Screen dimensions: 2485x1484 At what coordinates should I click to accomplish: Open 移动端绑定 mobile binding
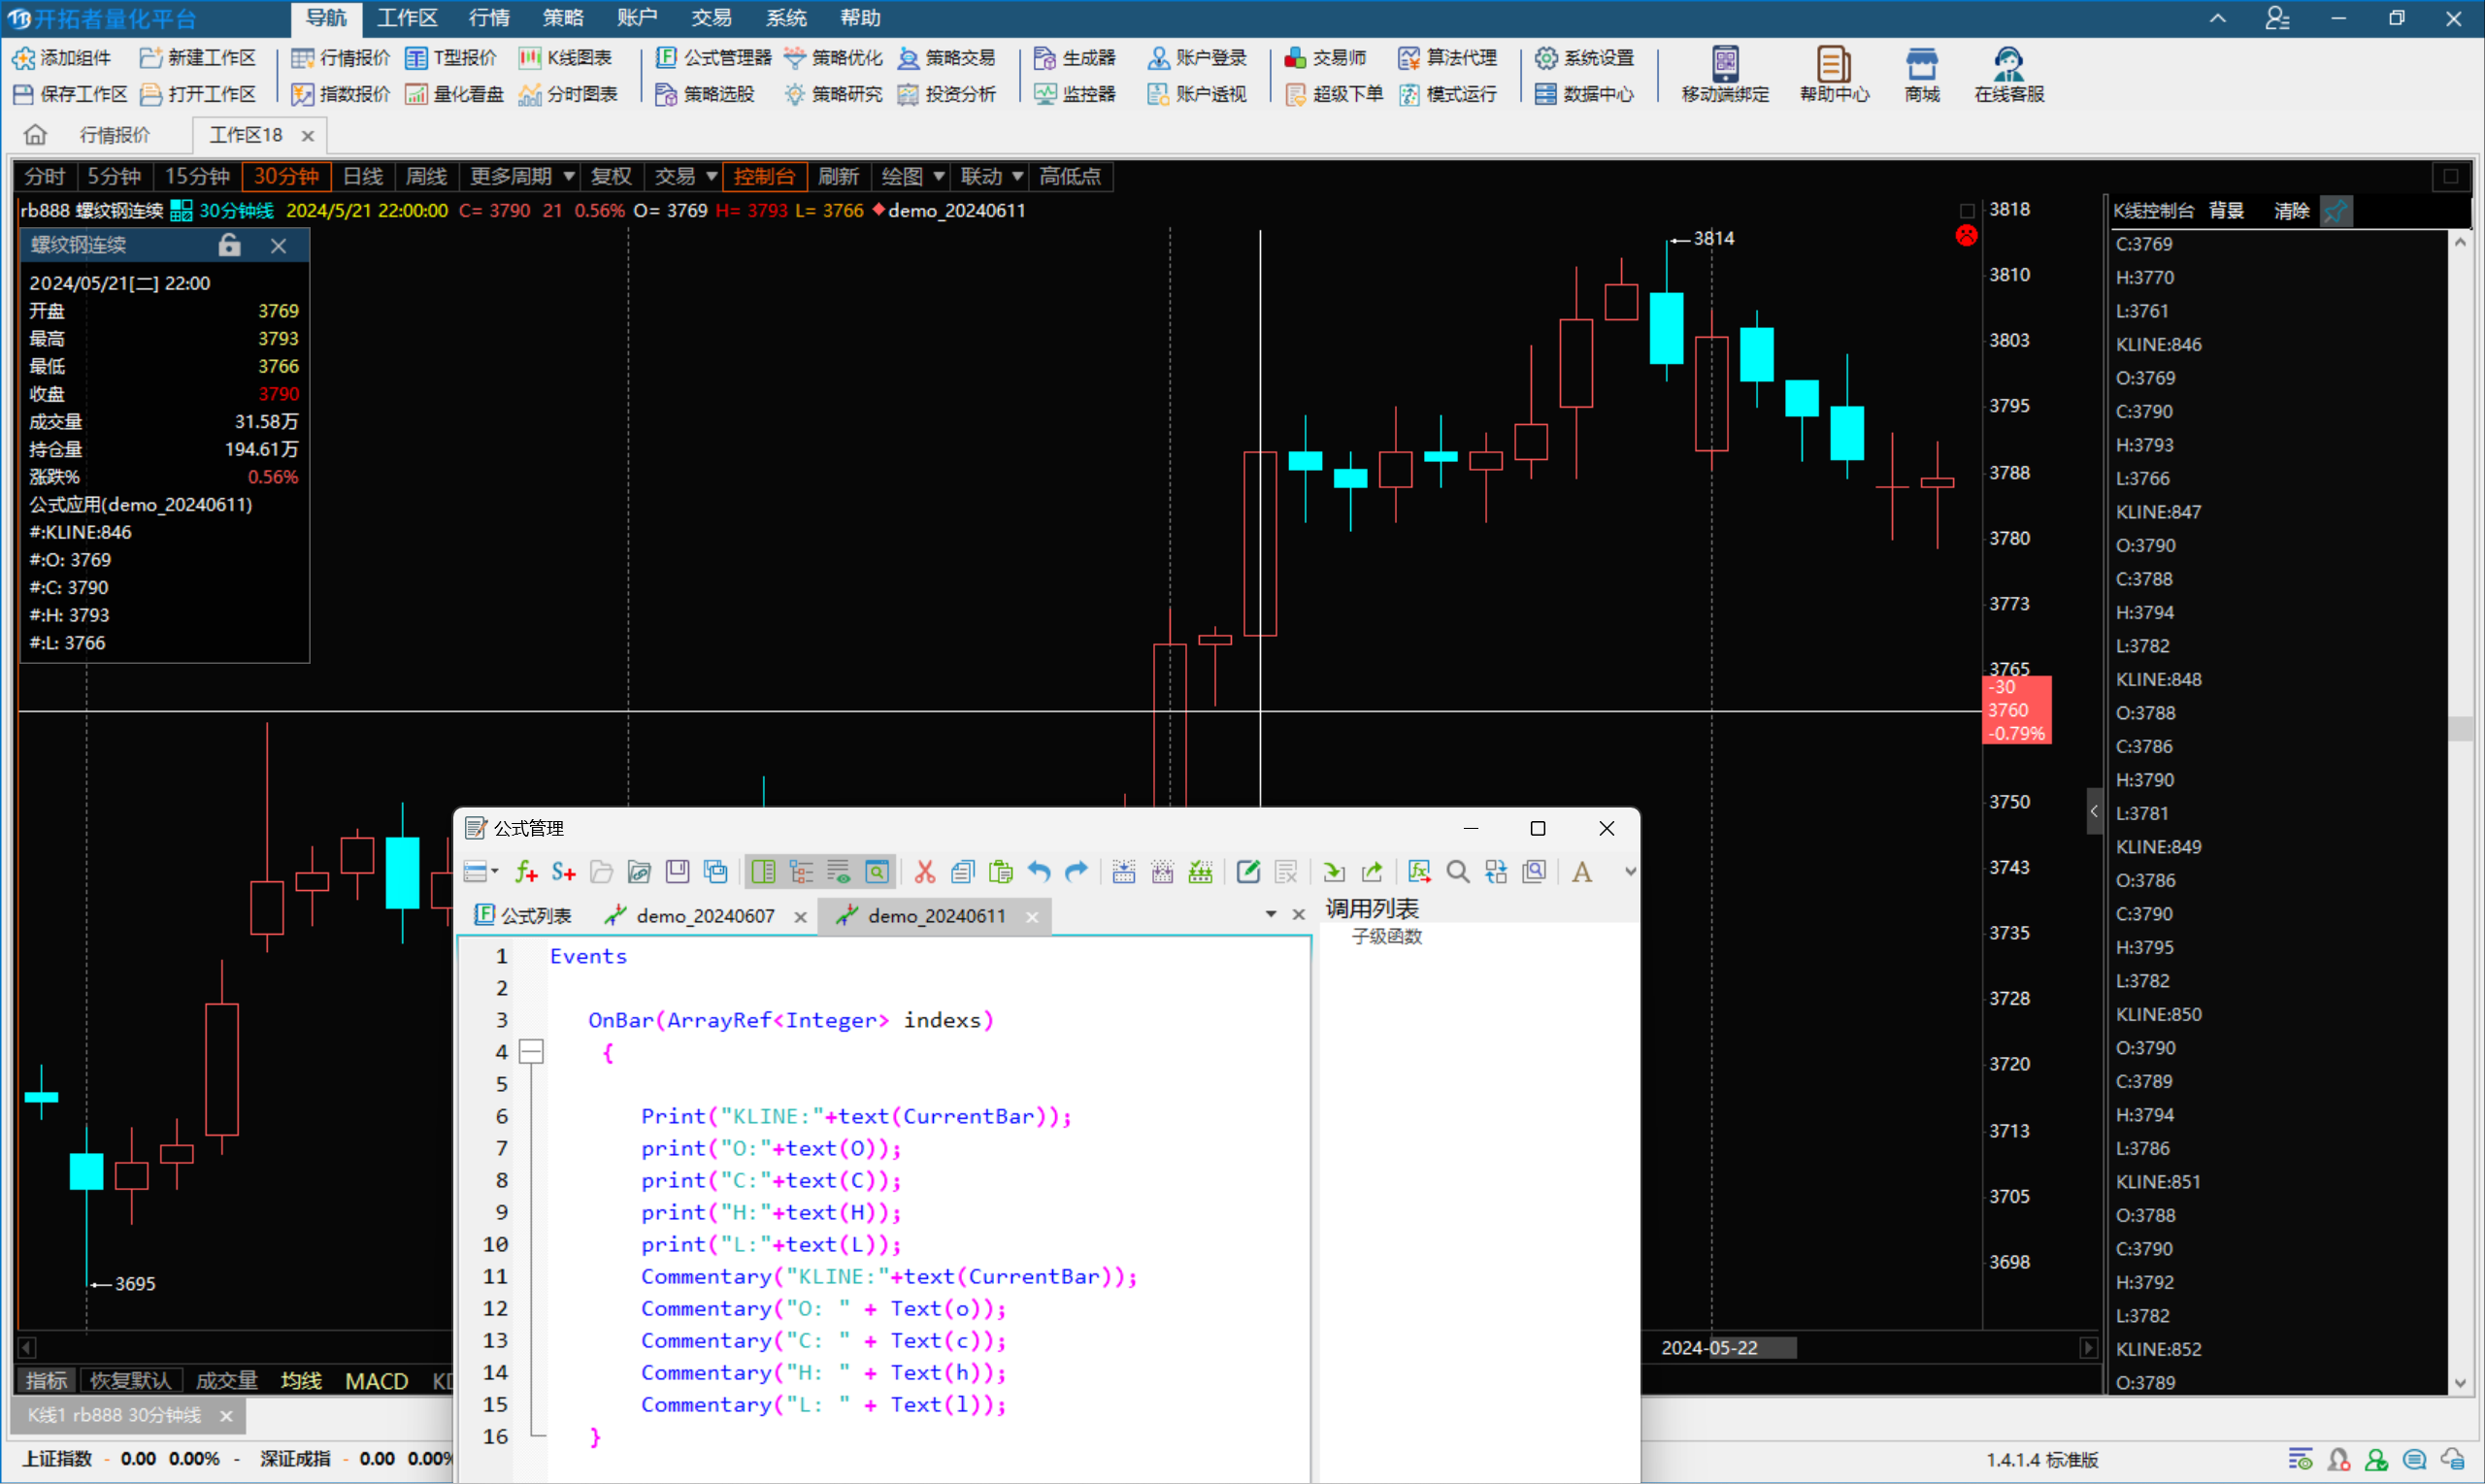pos(1725,75)
